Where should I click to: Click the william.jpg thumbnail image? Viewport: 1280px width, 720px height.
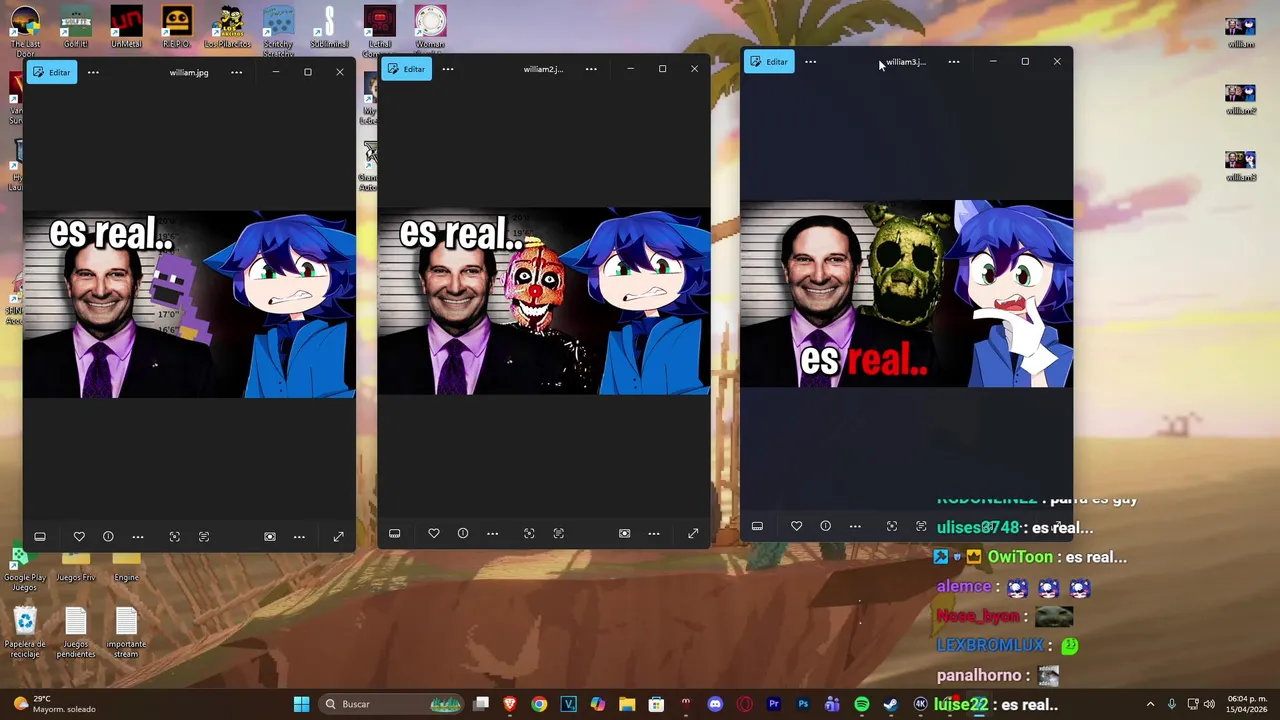pyautogui.click(x=189, y=304)
